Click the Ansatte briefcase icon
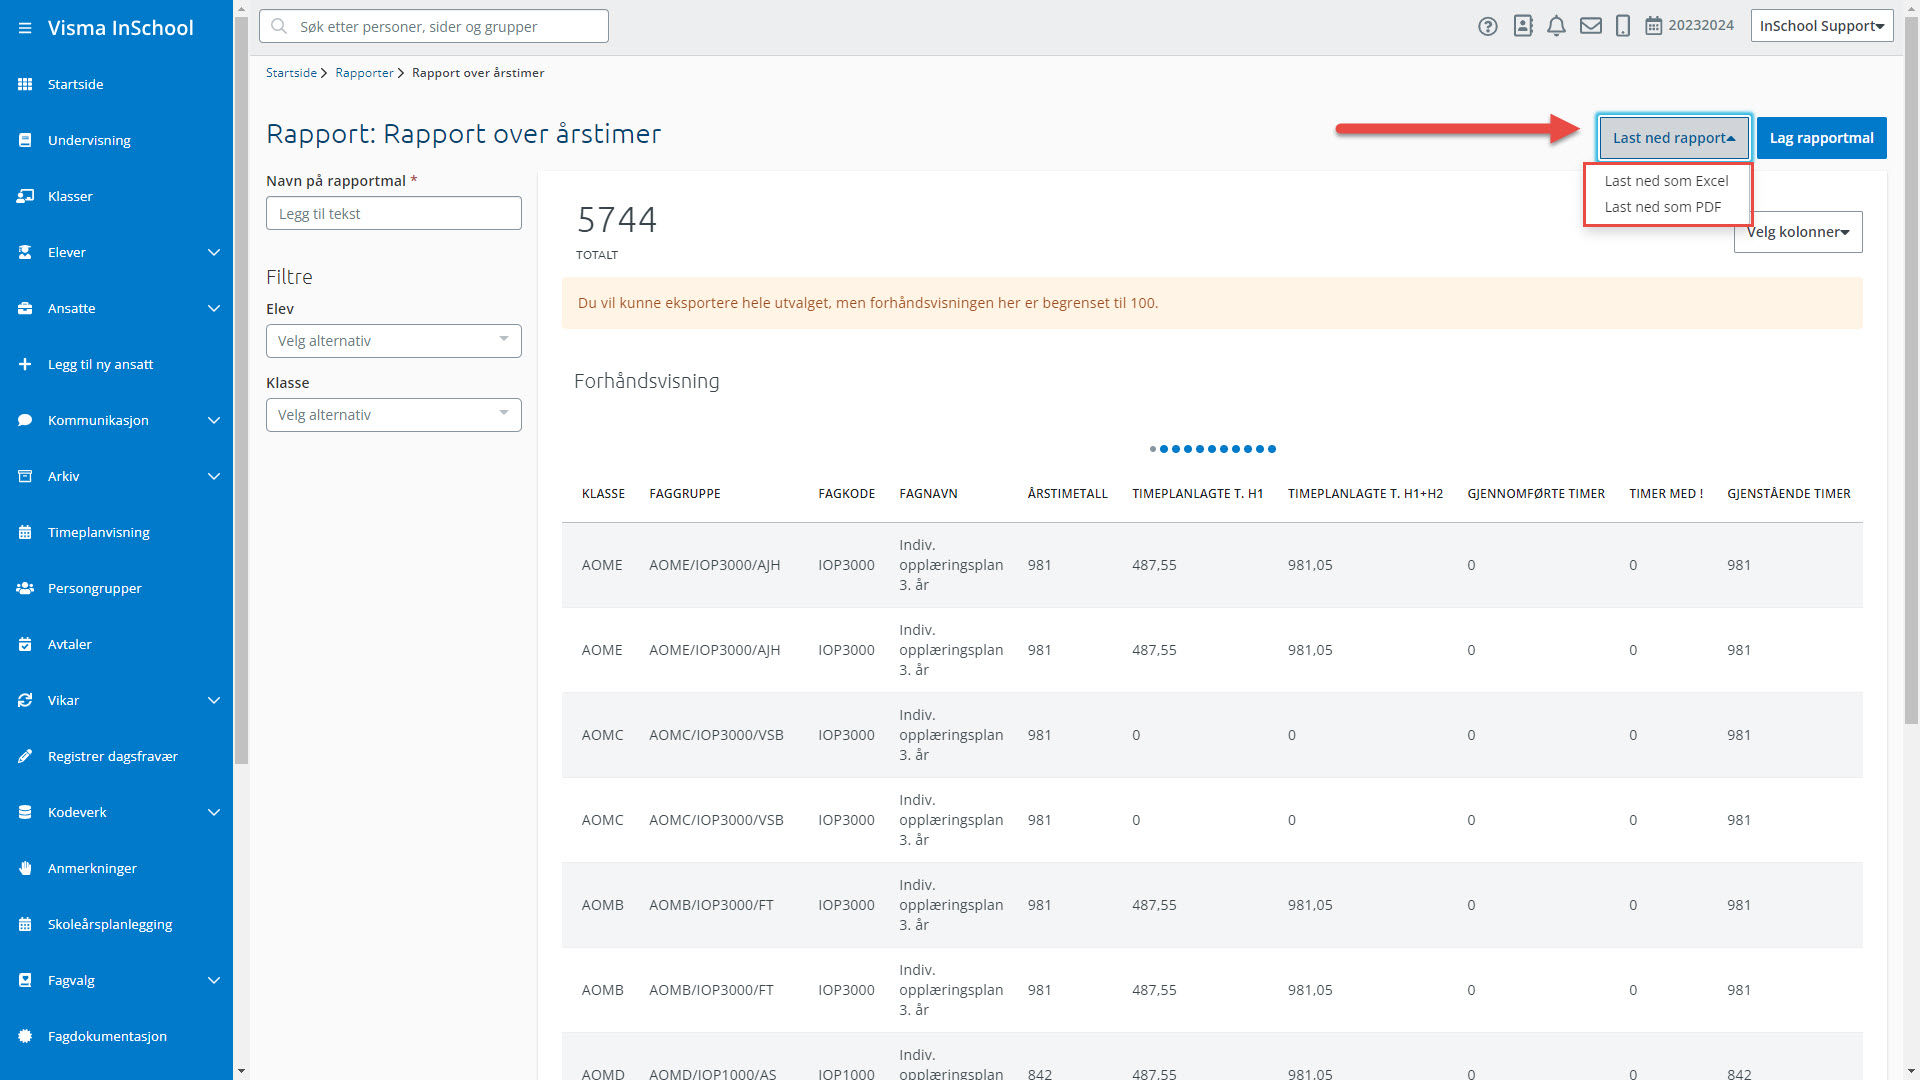 25,308
